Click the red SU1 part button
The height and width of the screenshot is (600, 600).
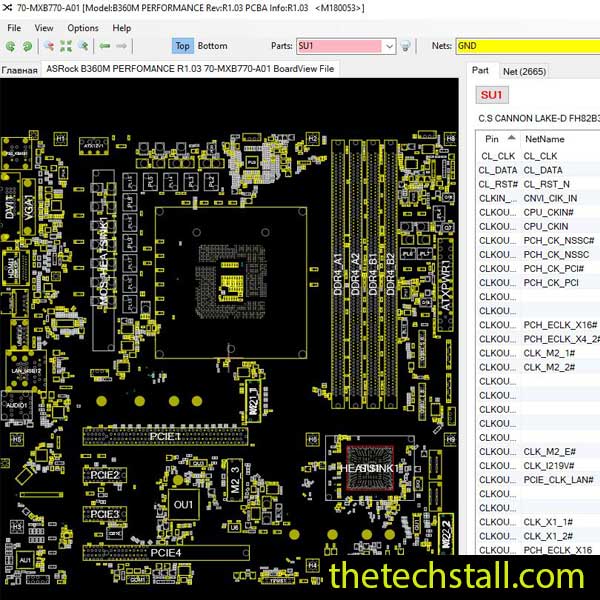click(x=492, y=95)
